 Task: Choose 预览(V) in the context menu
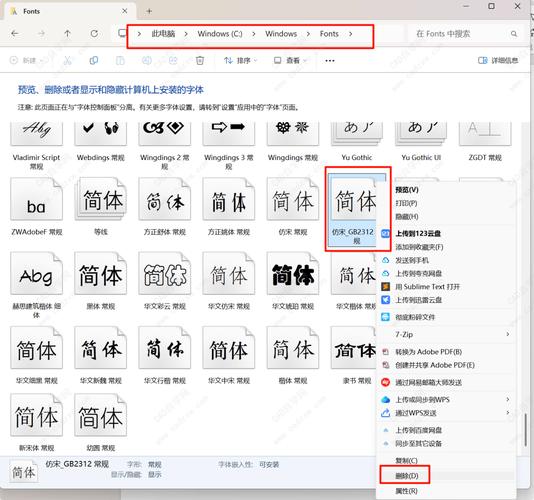click(446, 190)
